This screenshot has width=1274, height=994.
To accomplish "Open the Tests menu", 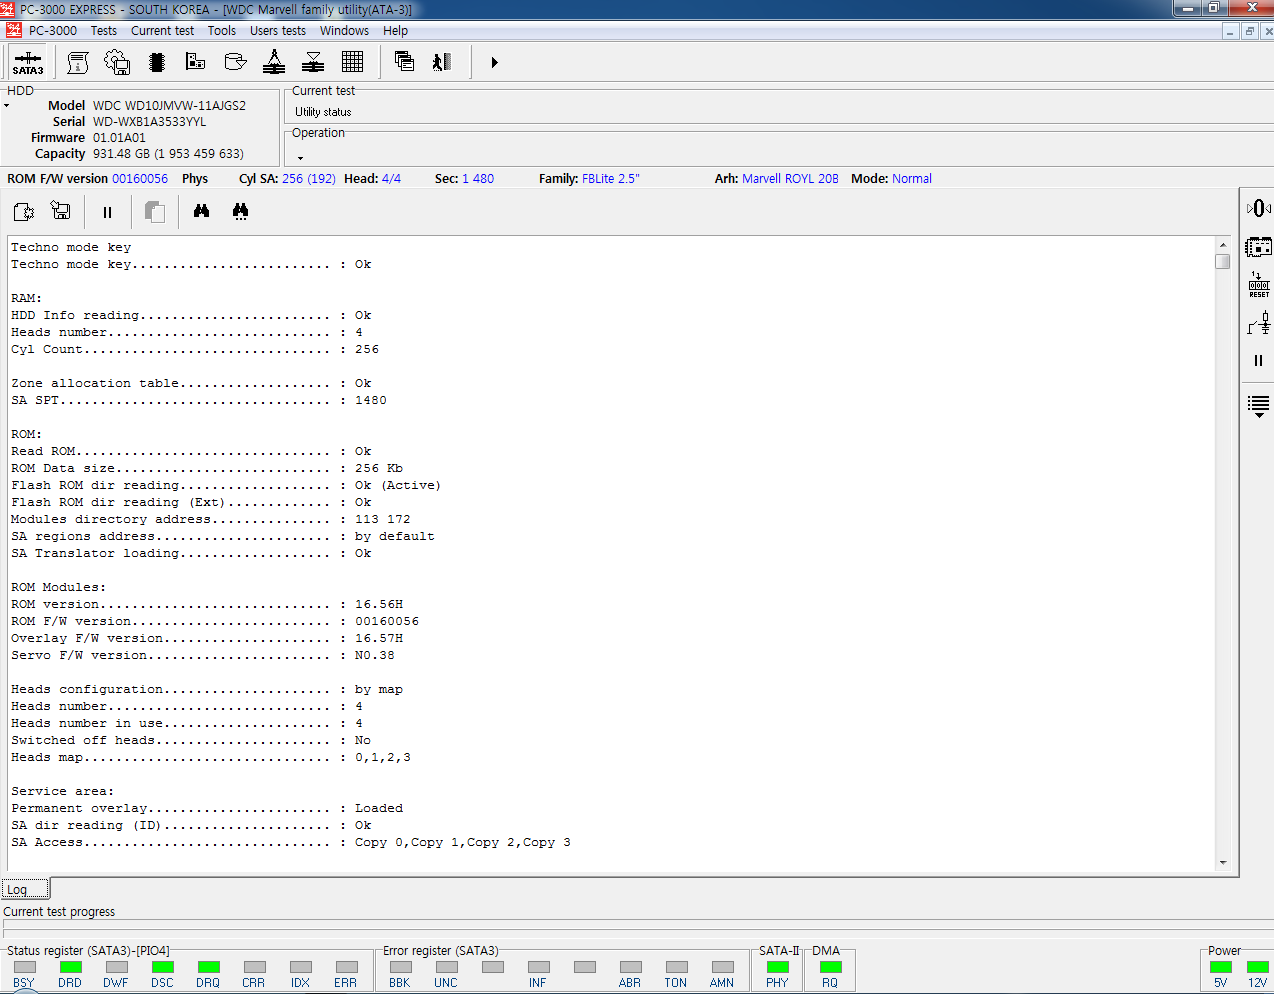I will point(103,31).
